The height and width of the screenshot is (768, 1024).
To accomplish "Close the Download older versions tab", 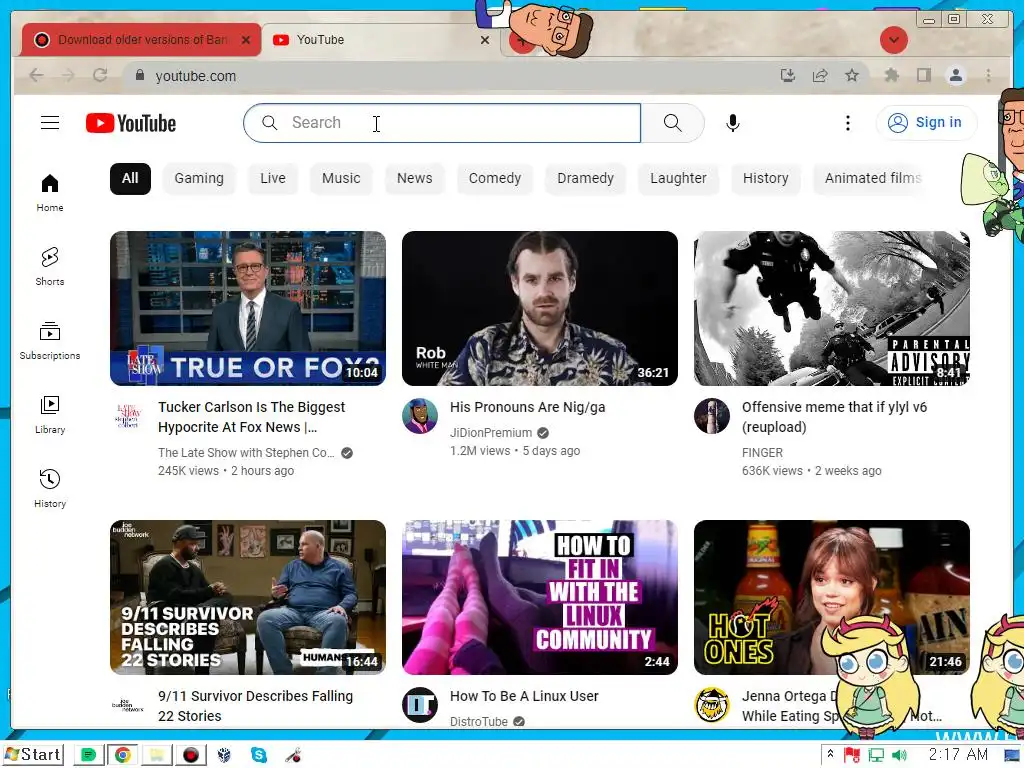I will [x=246, y=40].
